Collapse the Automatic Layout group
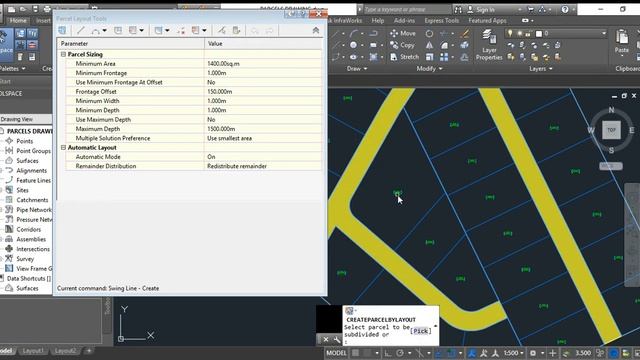Image resolution: width=640 pixels, height=360 pixels. (x=63, y=147)
